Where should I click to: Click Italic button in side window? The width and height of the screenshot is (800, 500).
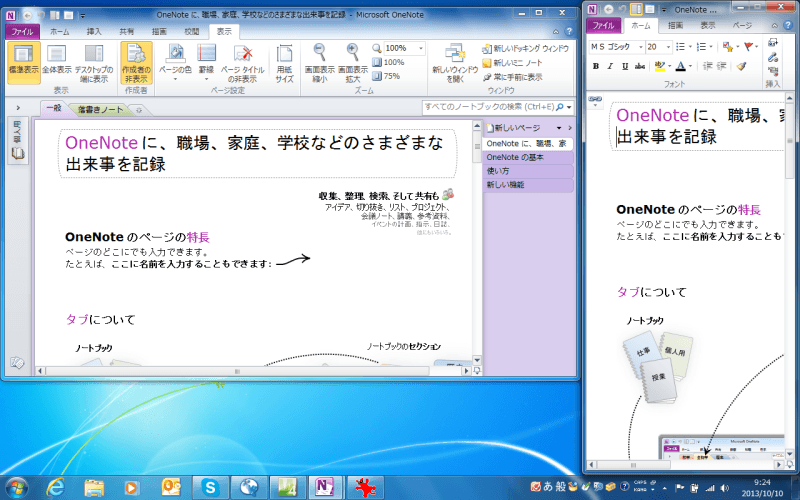[610, 66]
